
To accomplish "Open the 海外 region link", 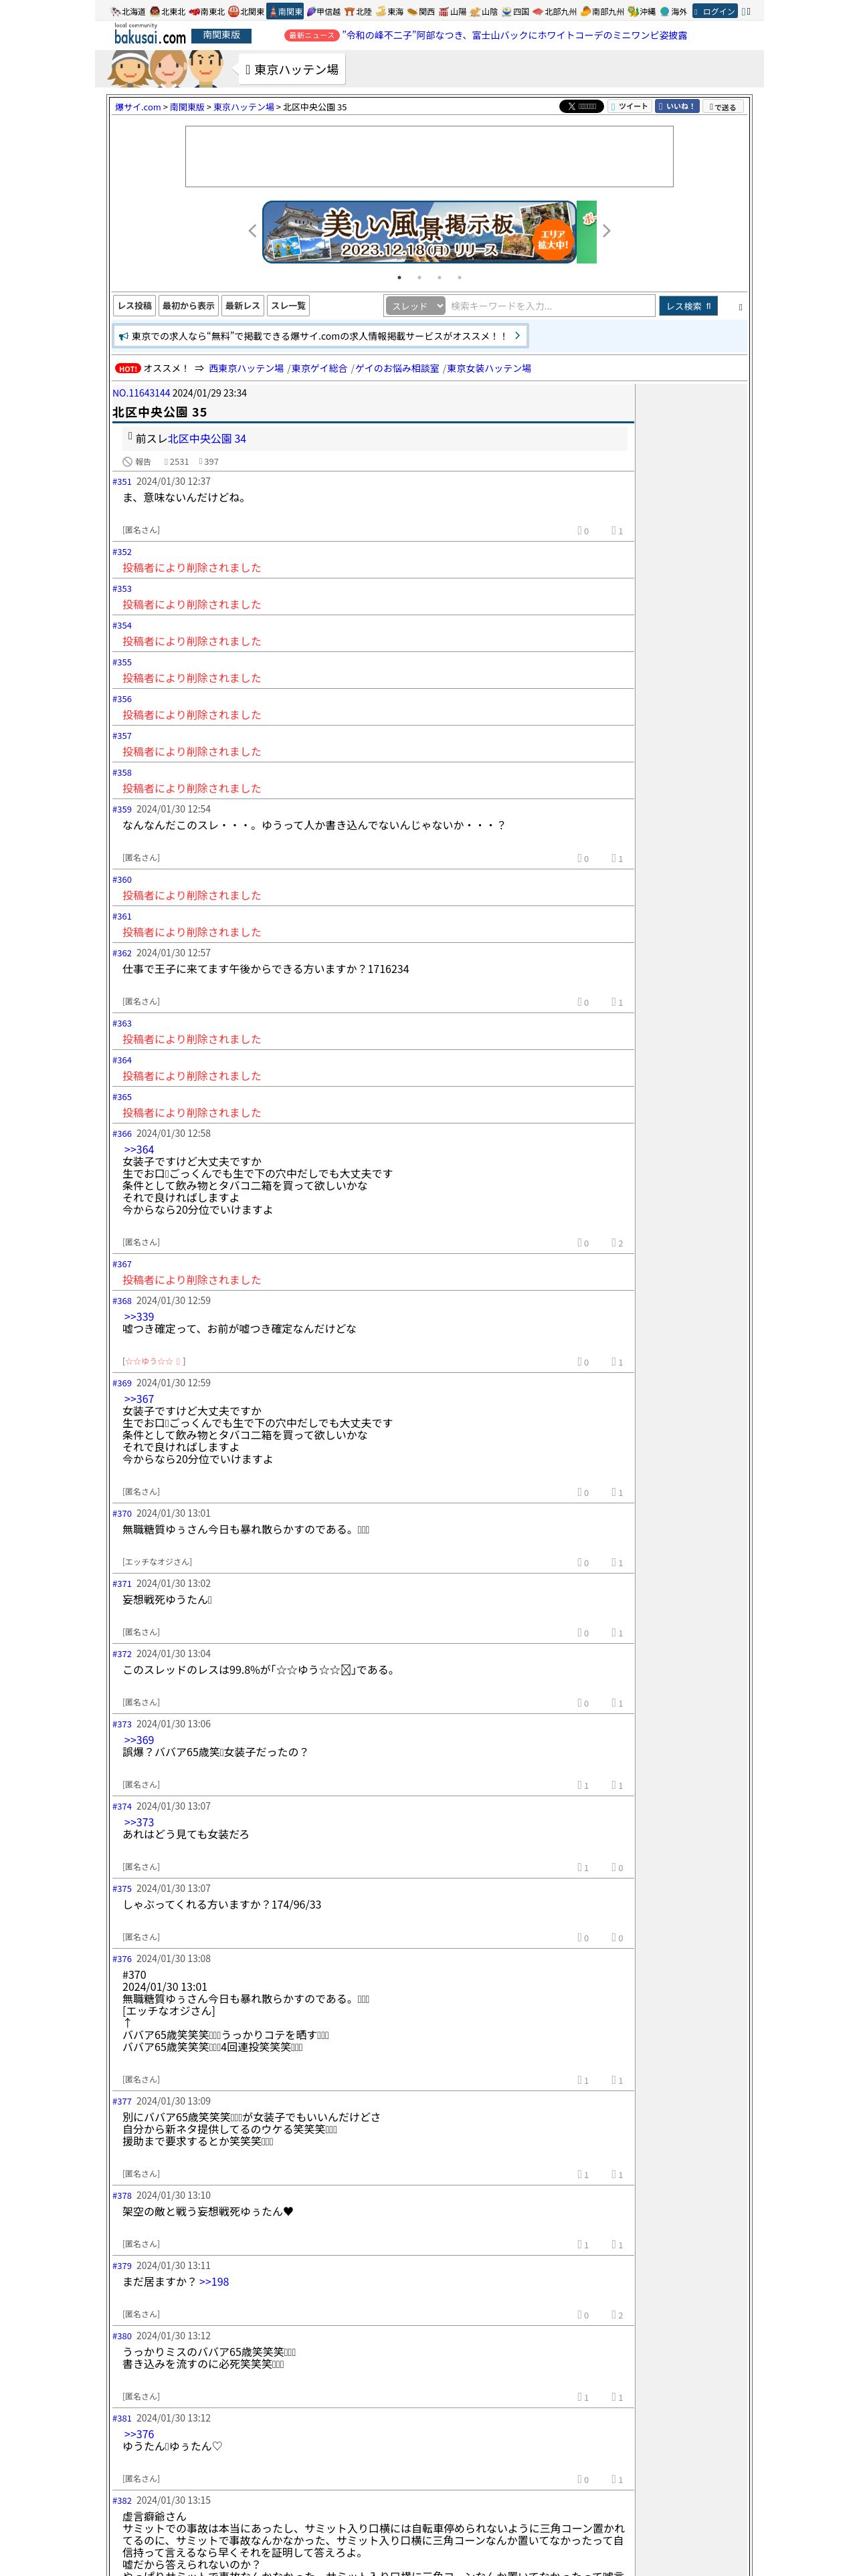I will click(674, 12).
